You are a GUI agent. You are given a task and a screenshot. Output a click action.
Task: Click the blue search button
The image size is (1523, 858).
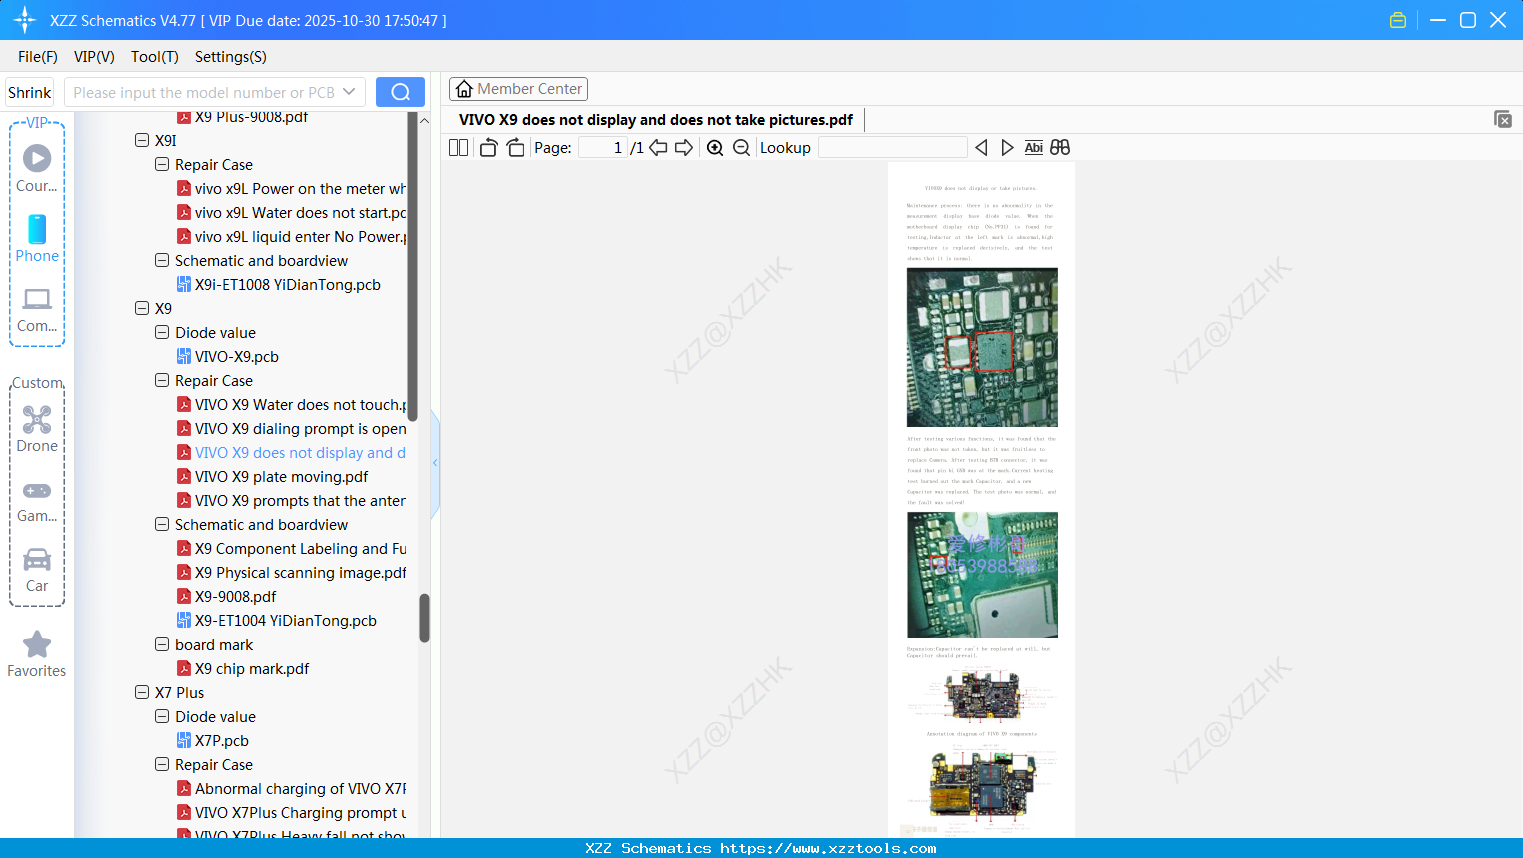click(x=400, y=92)
